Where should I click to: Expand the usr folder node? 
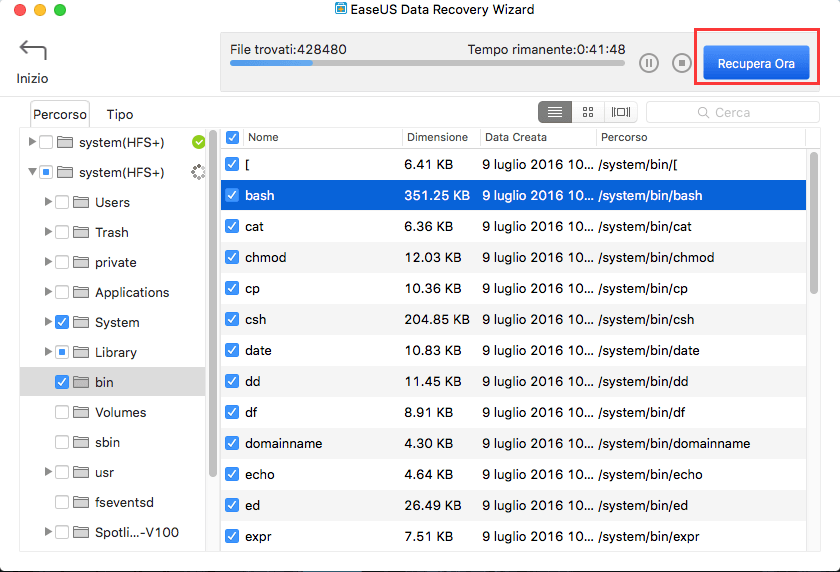[48, 471]
